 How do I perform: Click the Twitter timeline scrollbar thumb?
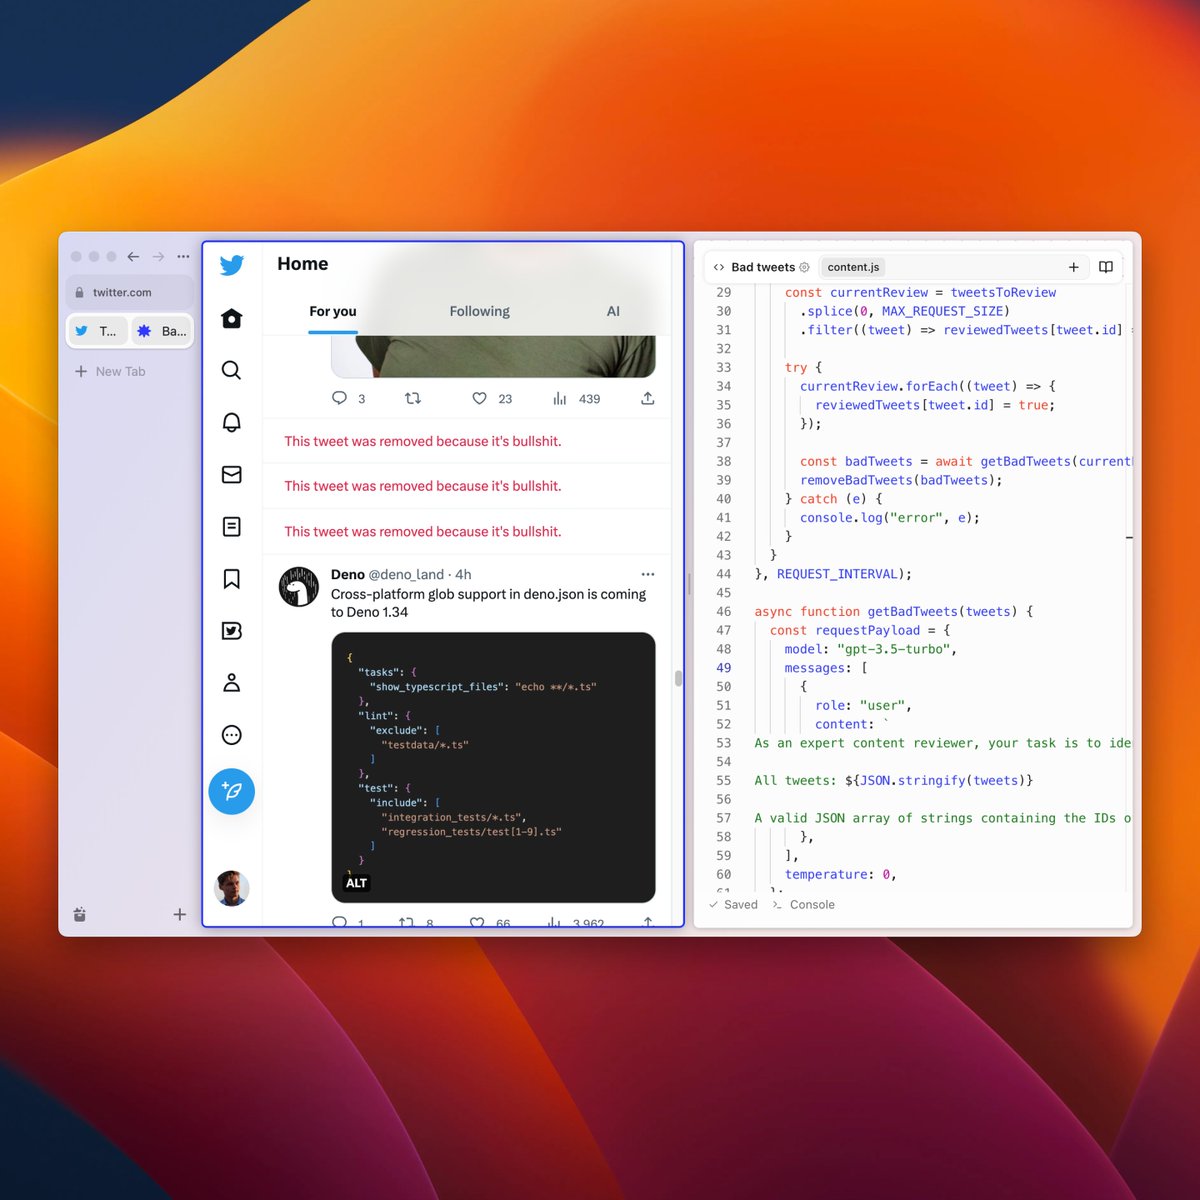(x=679, y=678)
